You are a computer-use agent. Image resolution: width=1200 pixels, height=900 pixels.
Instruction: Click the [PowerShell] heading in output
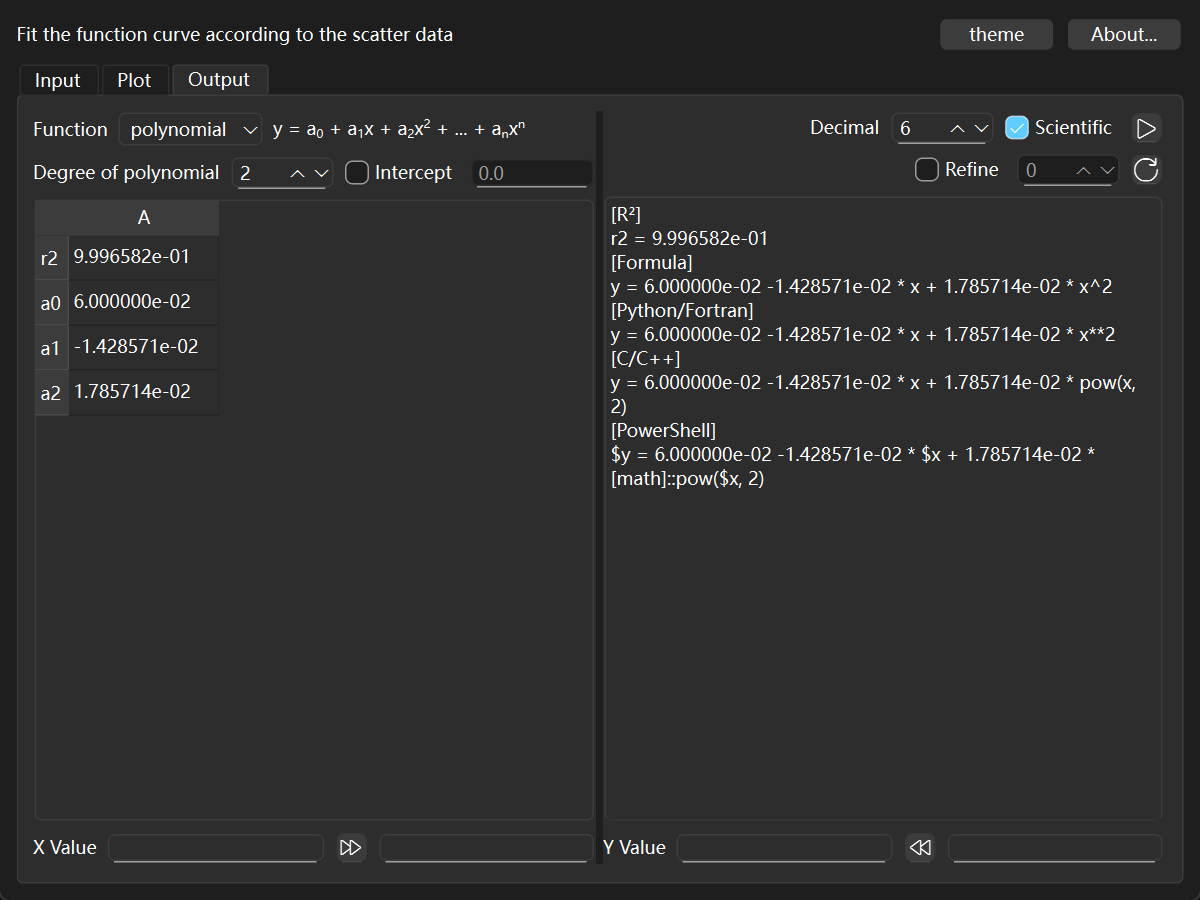tap(663, 431)
